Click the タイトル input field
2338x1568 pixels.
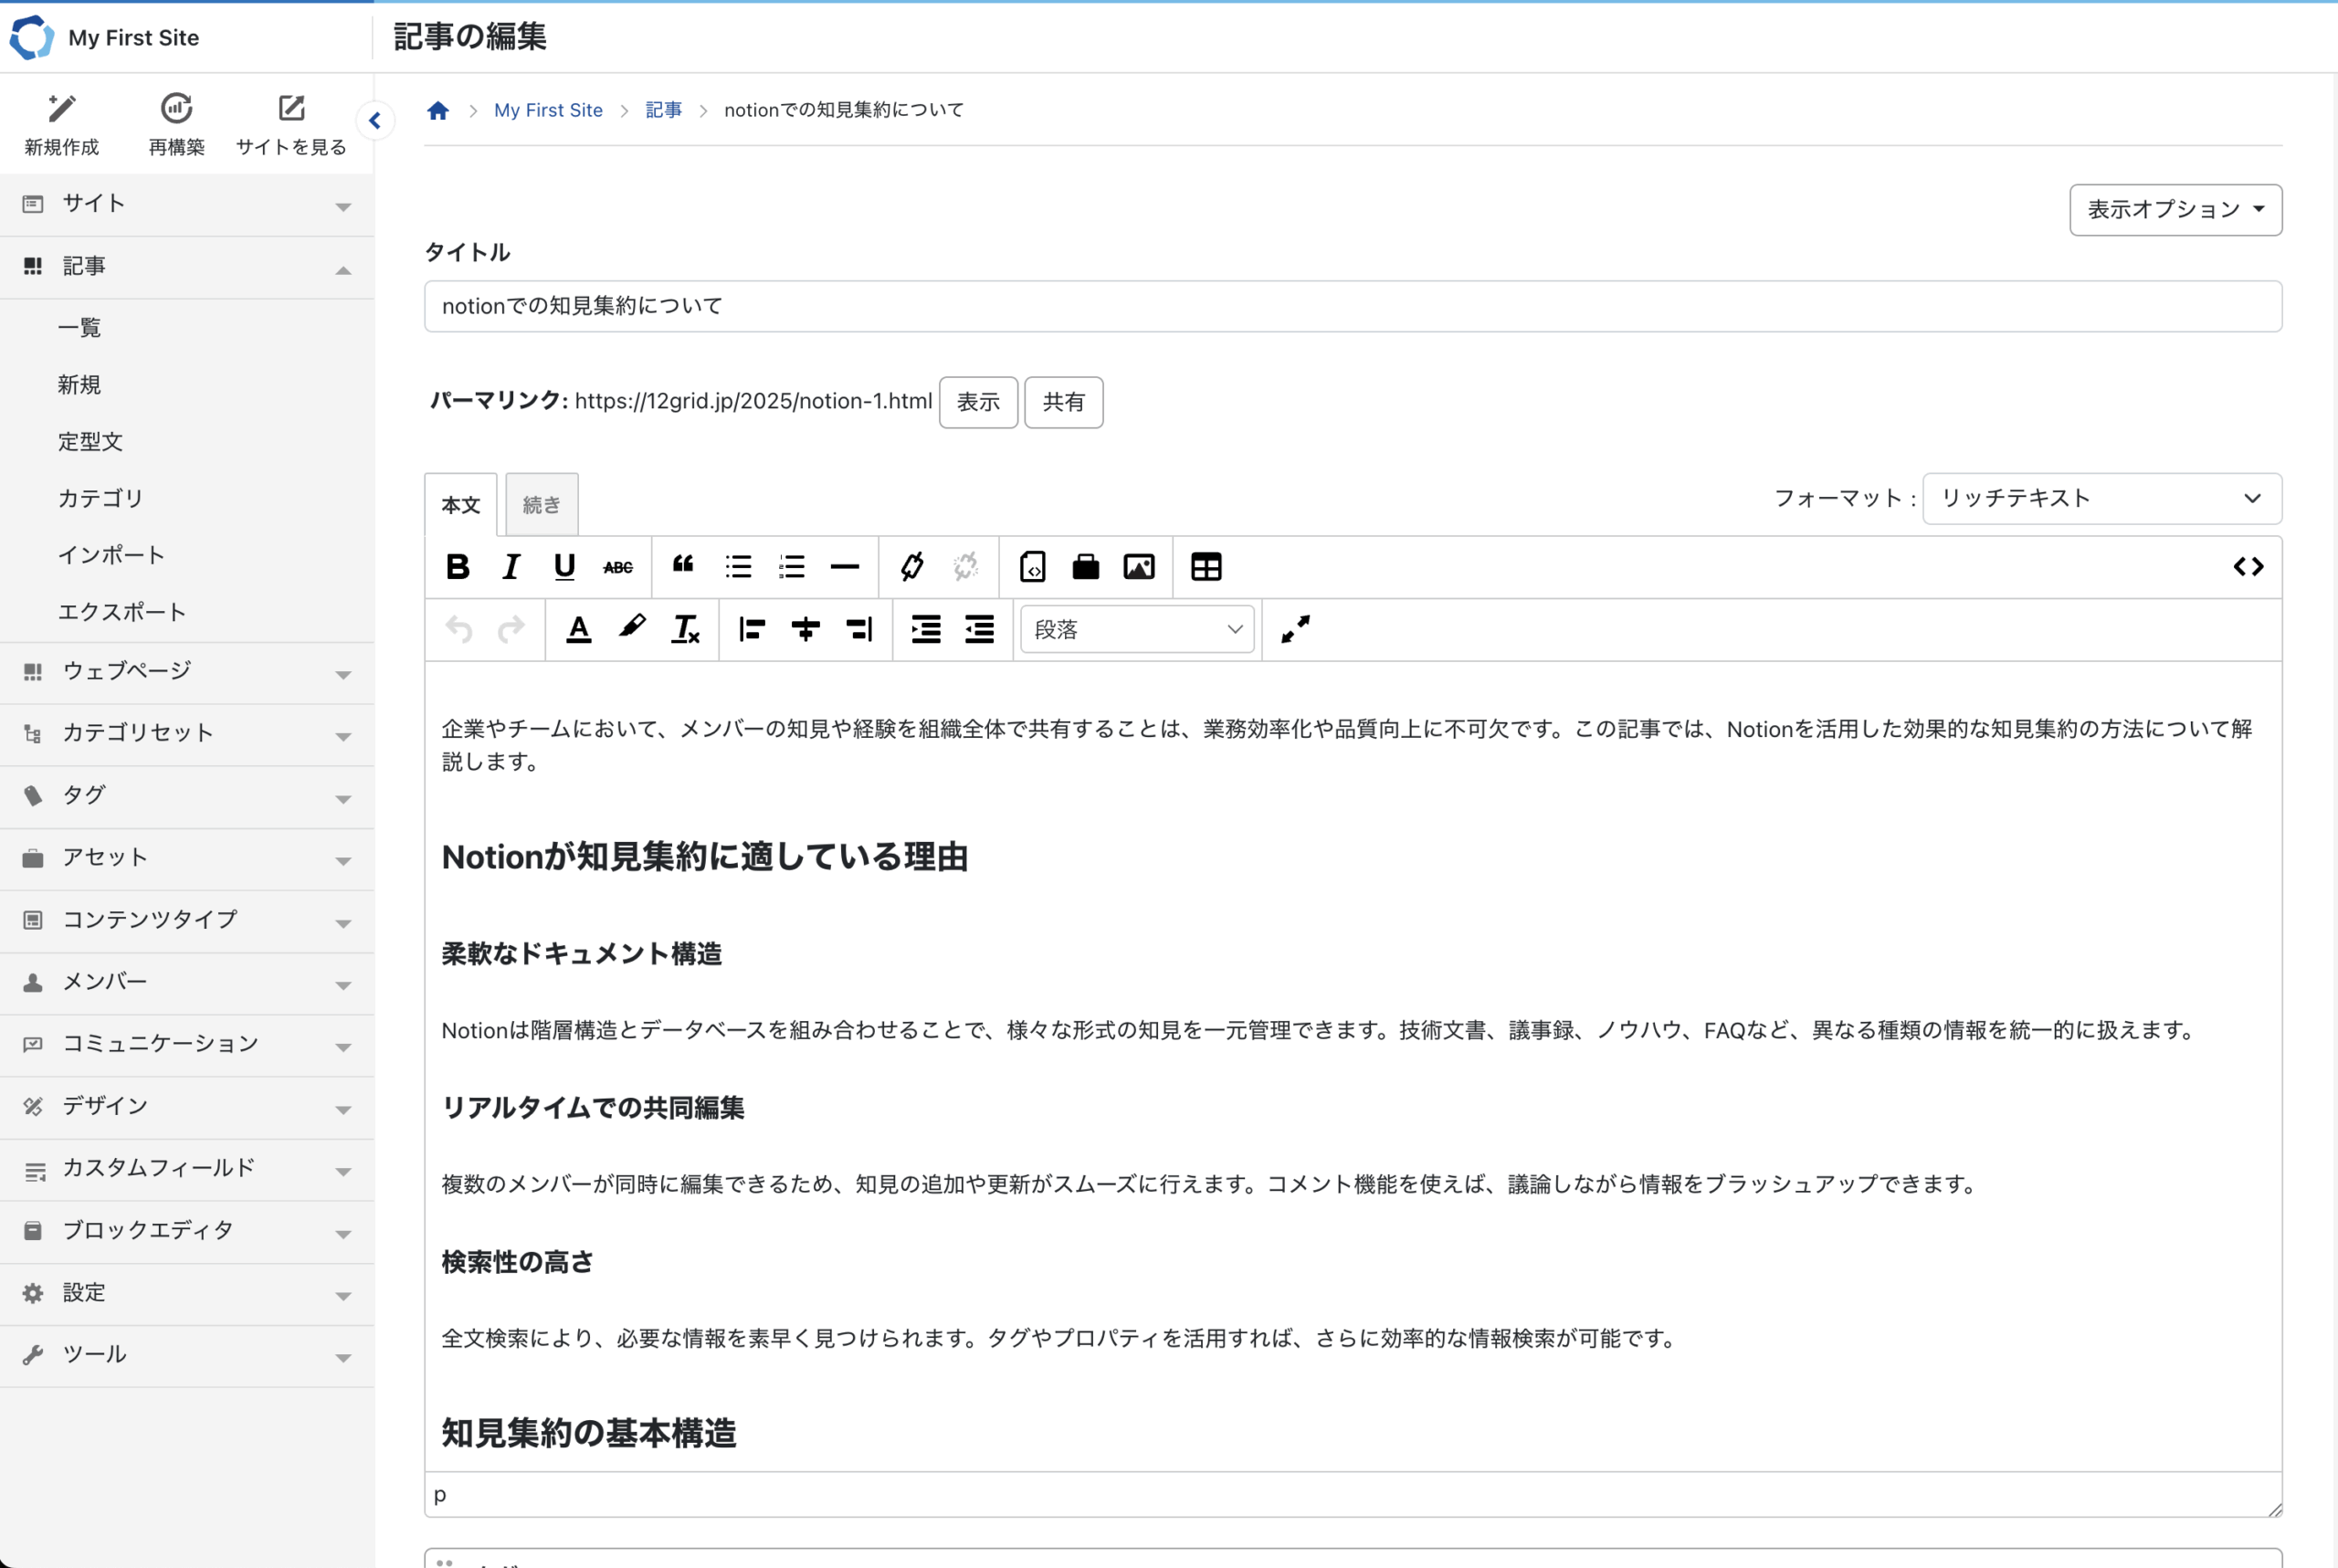1352,306
